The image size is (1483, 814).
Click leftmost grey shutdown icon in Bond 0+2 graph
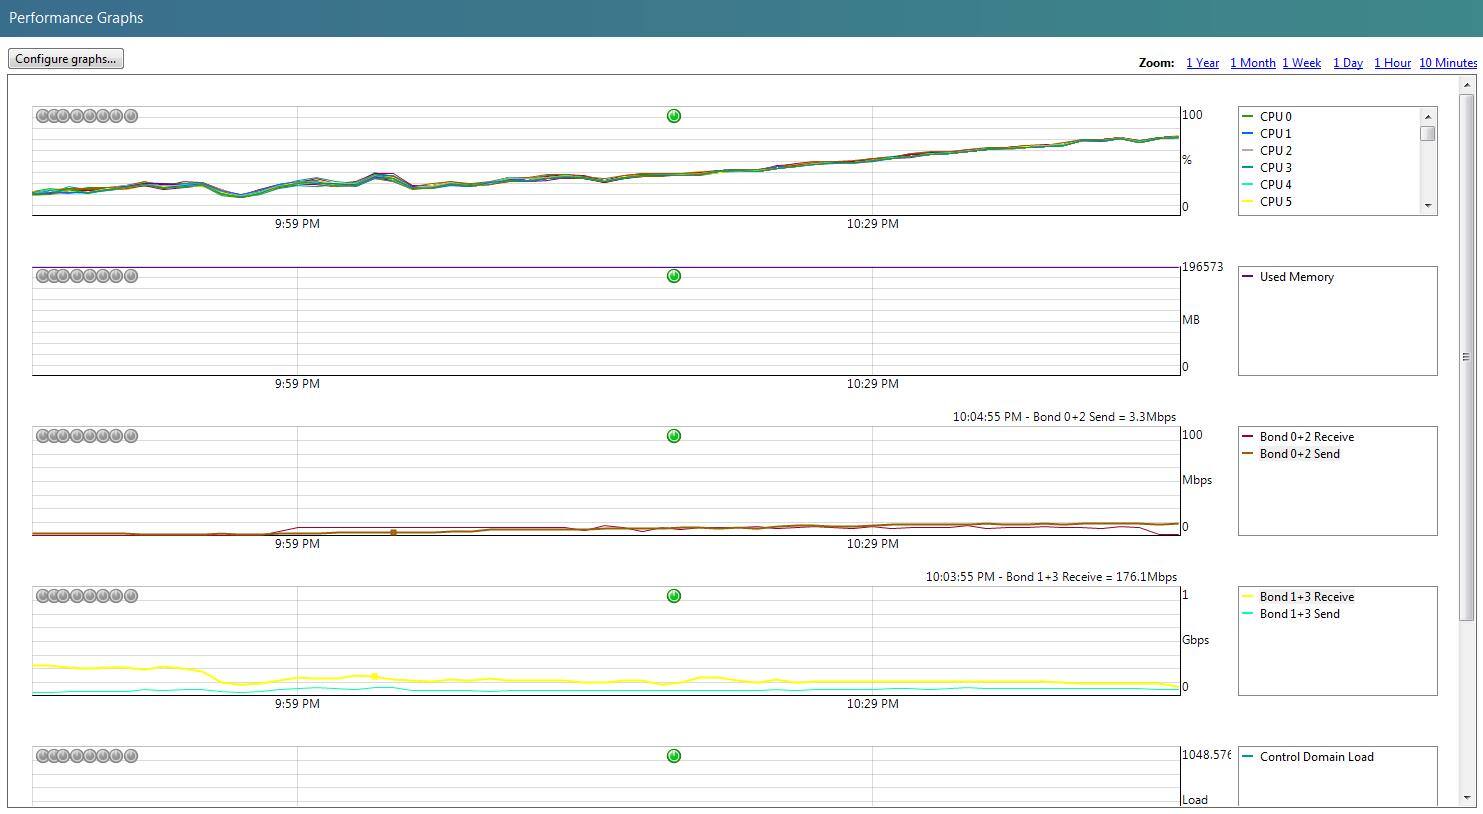[x=42, y=436]
